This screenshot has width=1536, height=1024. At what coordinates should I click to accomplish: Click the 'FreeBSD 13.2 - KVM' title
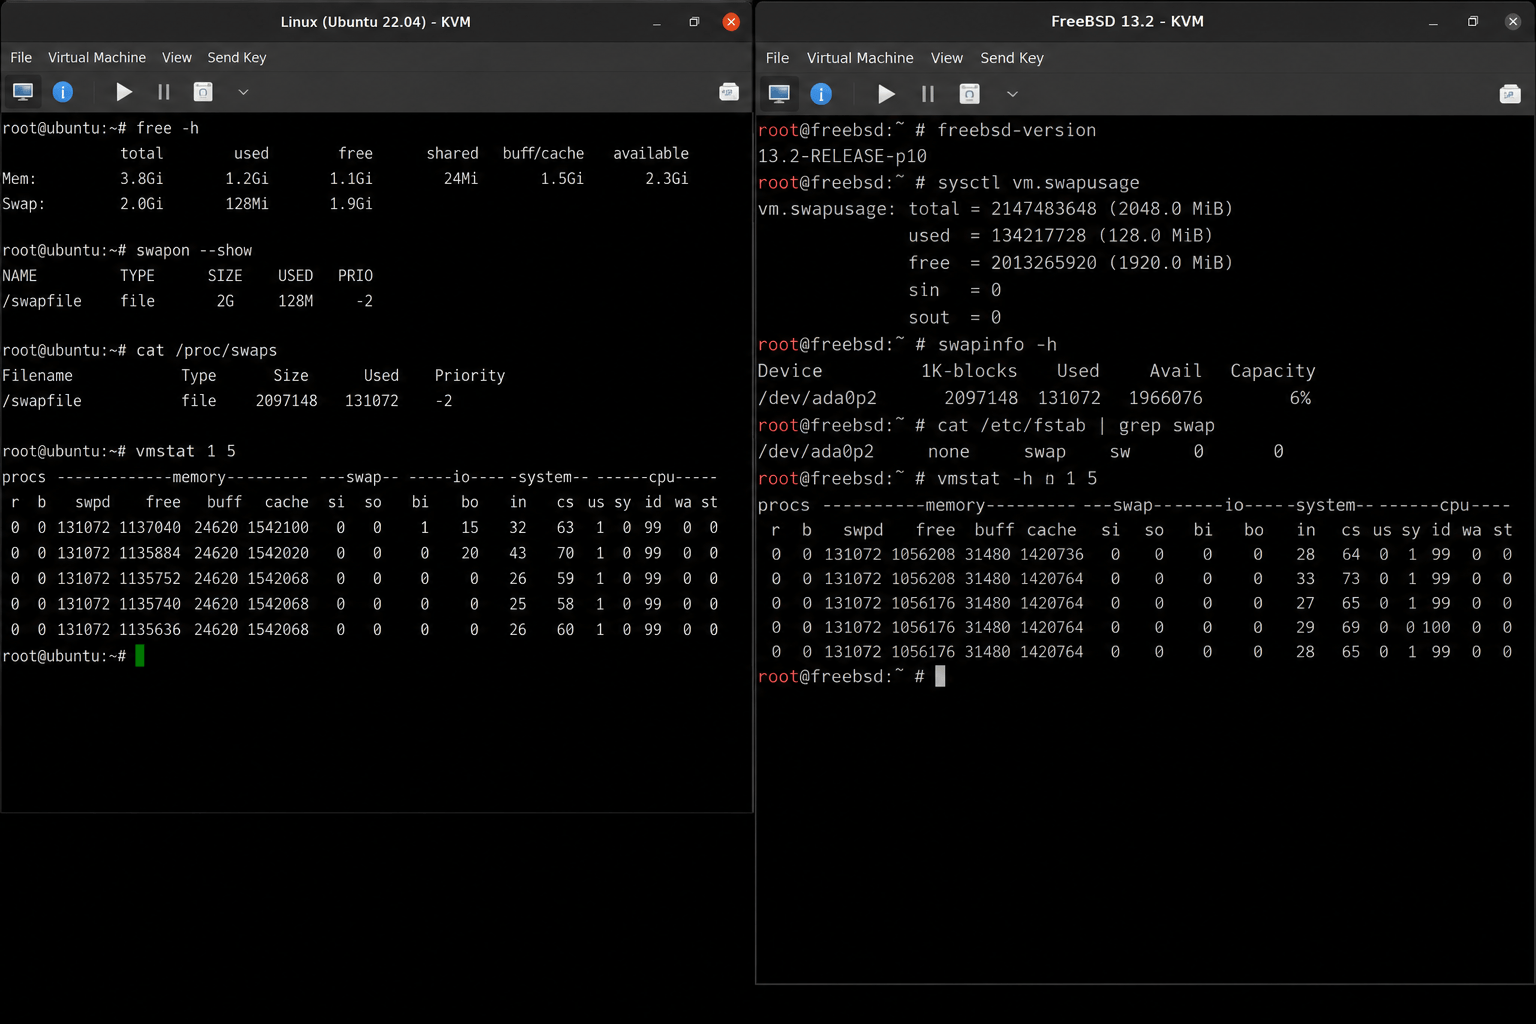pyautogui.click(x=1127, y=21)
